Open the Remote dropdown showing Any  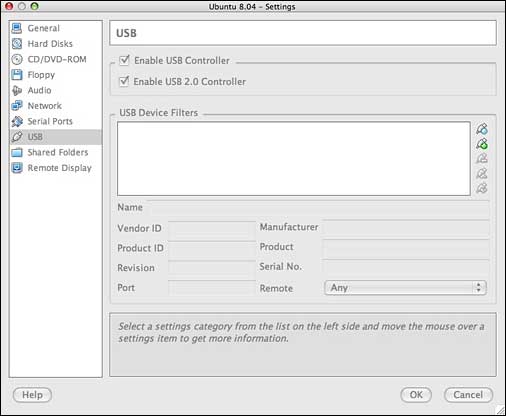tap(405, 288)
